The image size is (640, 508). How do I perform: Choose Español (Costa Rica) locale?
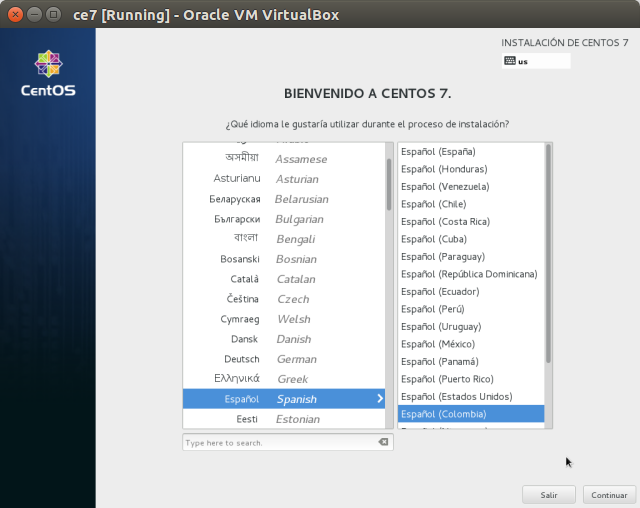point(471,222)
